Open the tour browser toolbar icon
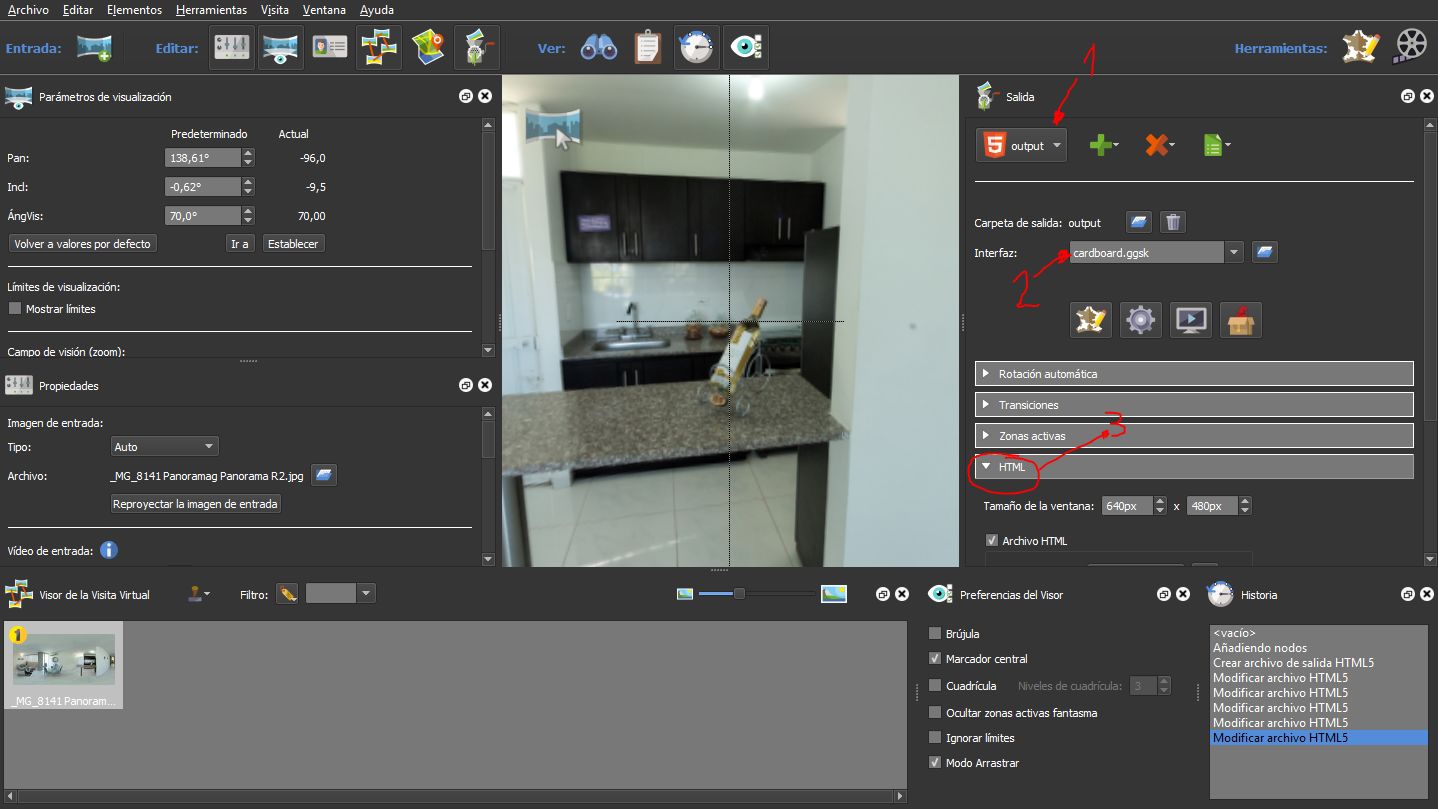This screenshot has width=1438, height=809. pos(380,47)
